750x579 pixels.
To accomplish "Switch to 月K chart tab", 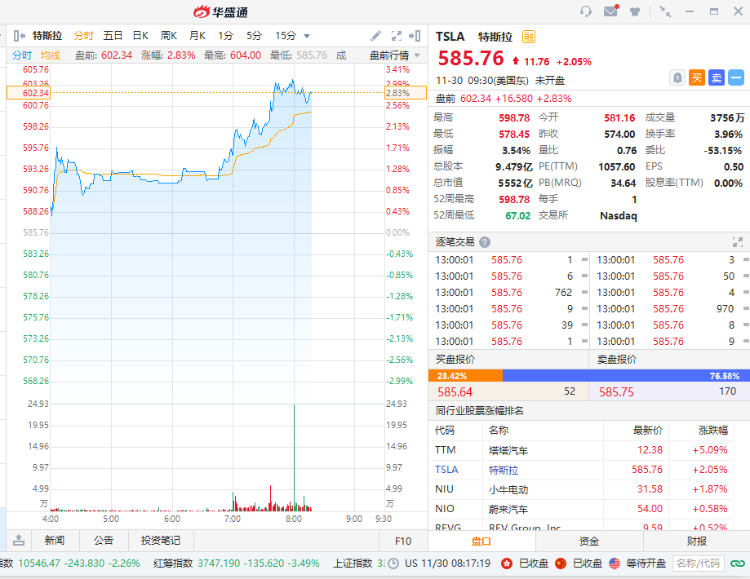I will 197,36.
